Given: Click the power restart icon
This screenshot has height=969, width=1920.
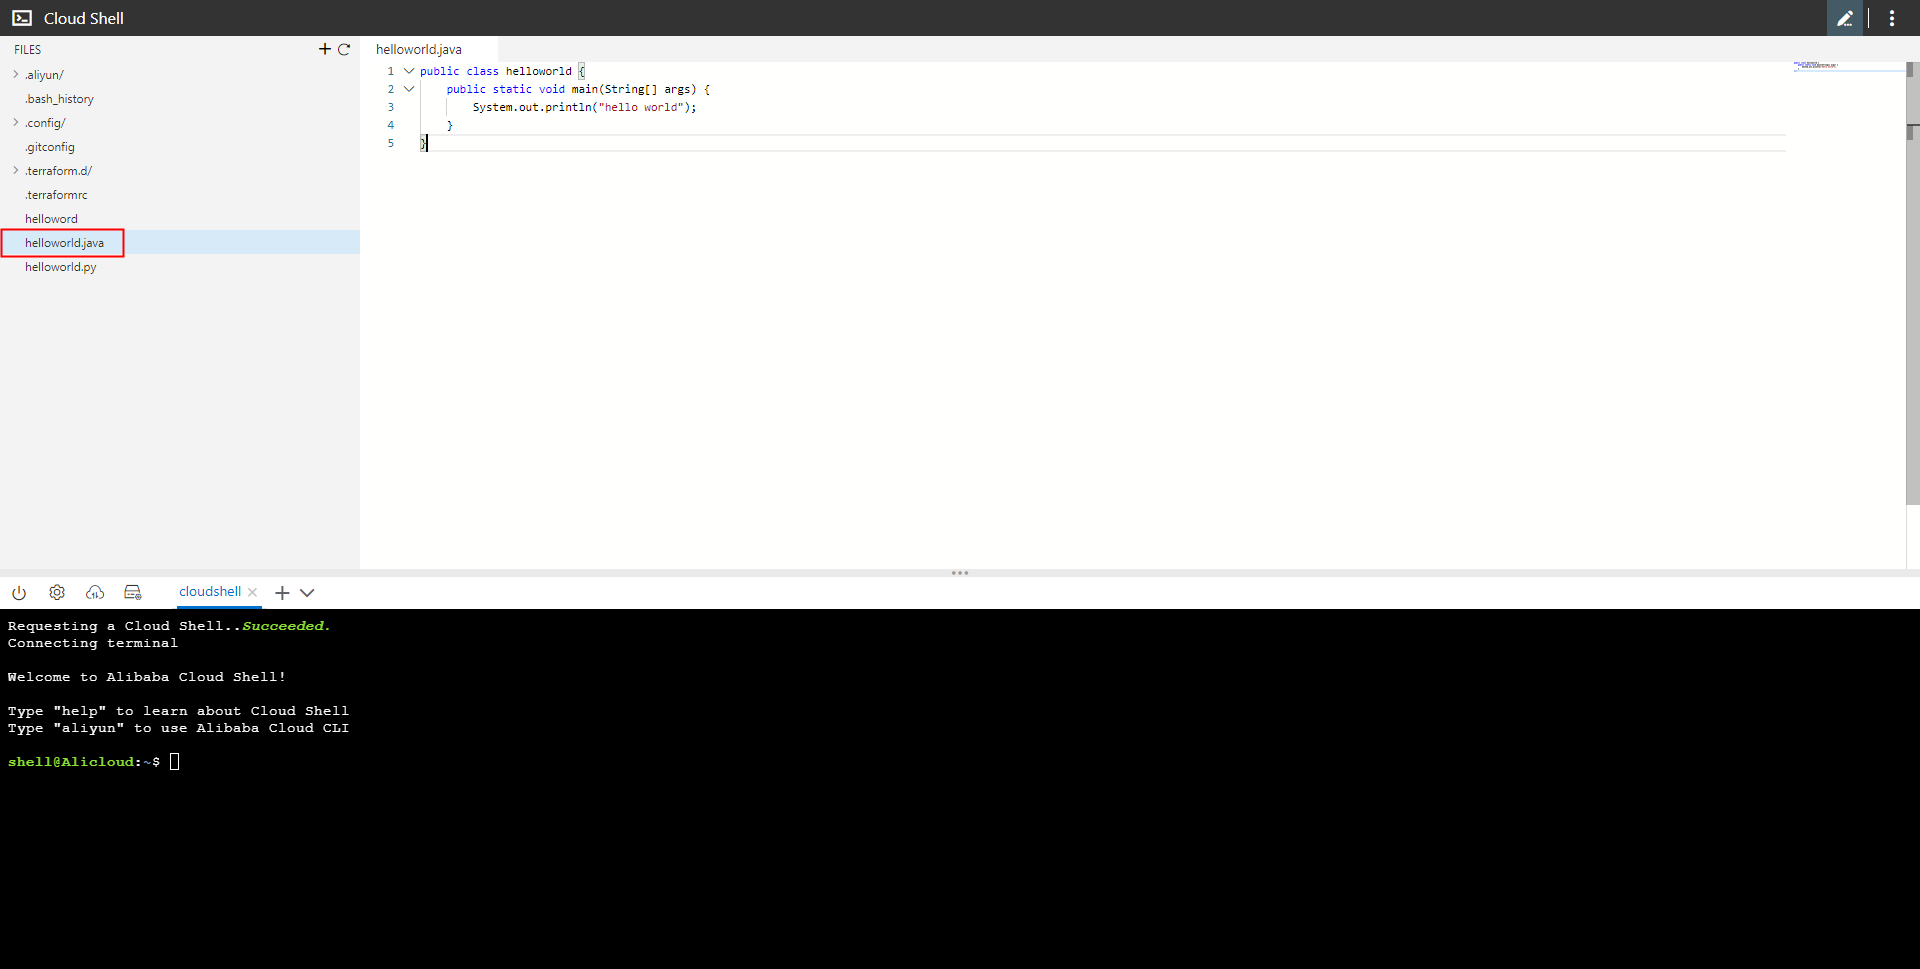Looking at the screenshot, I should pos(19,592).
